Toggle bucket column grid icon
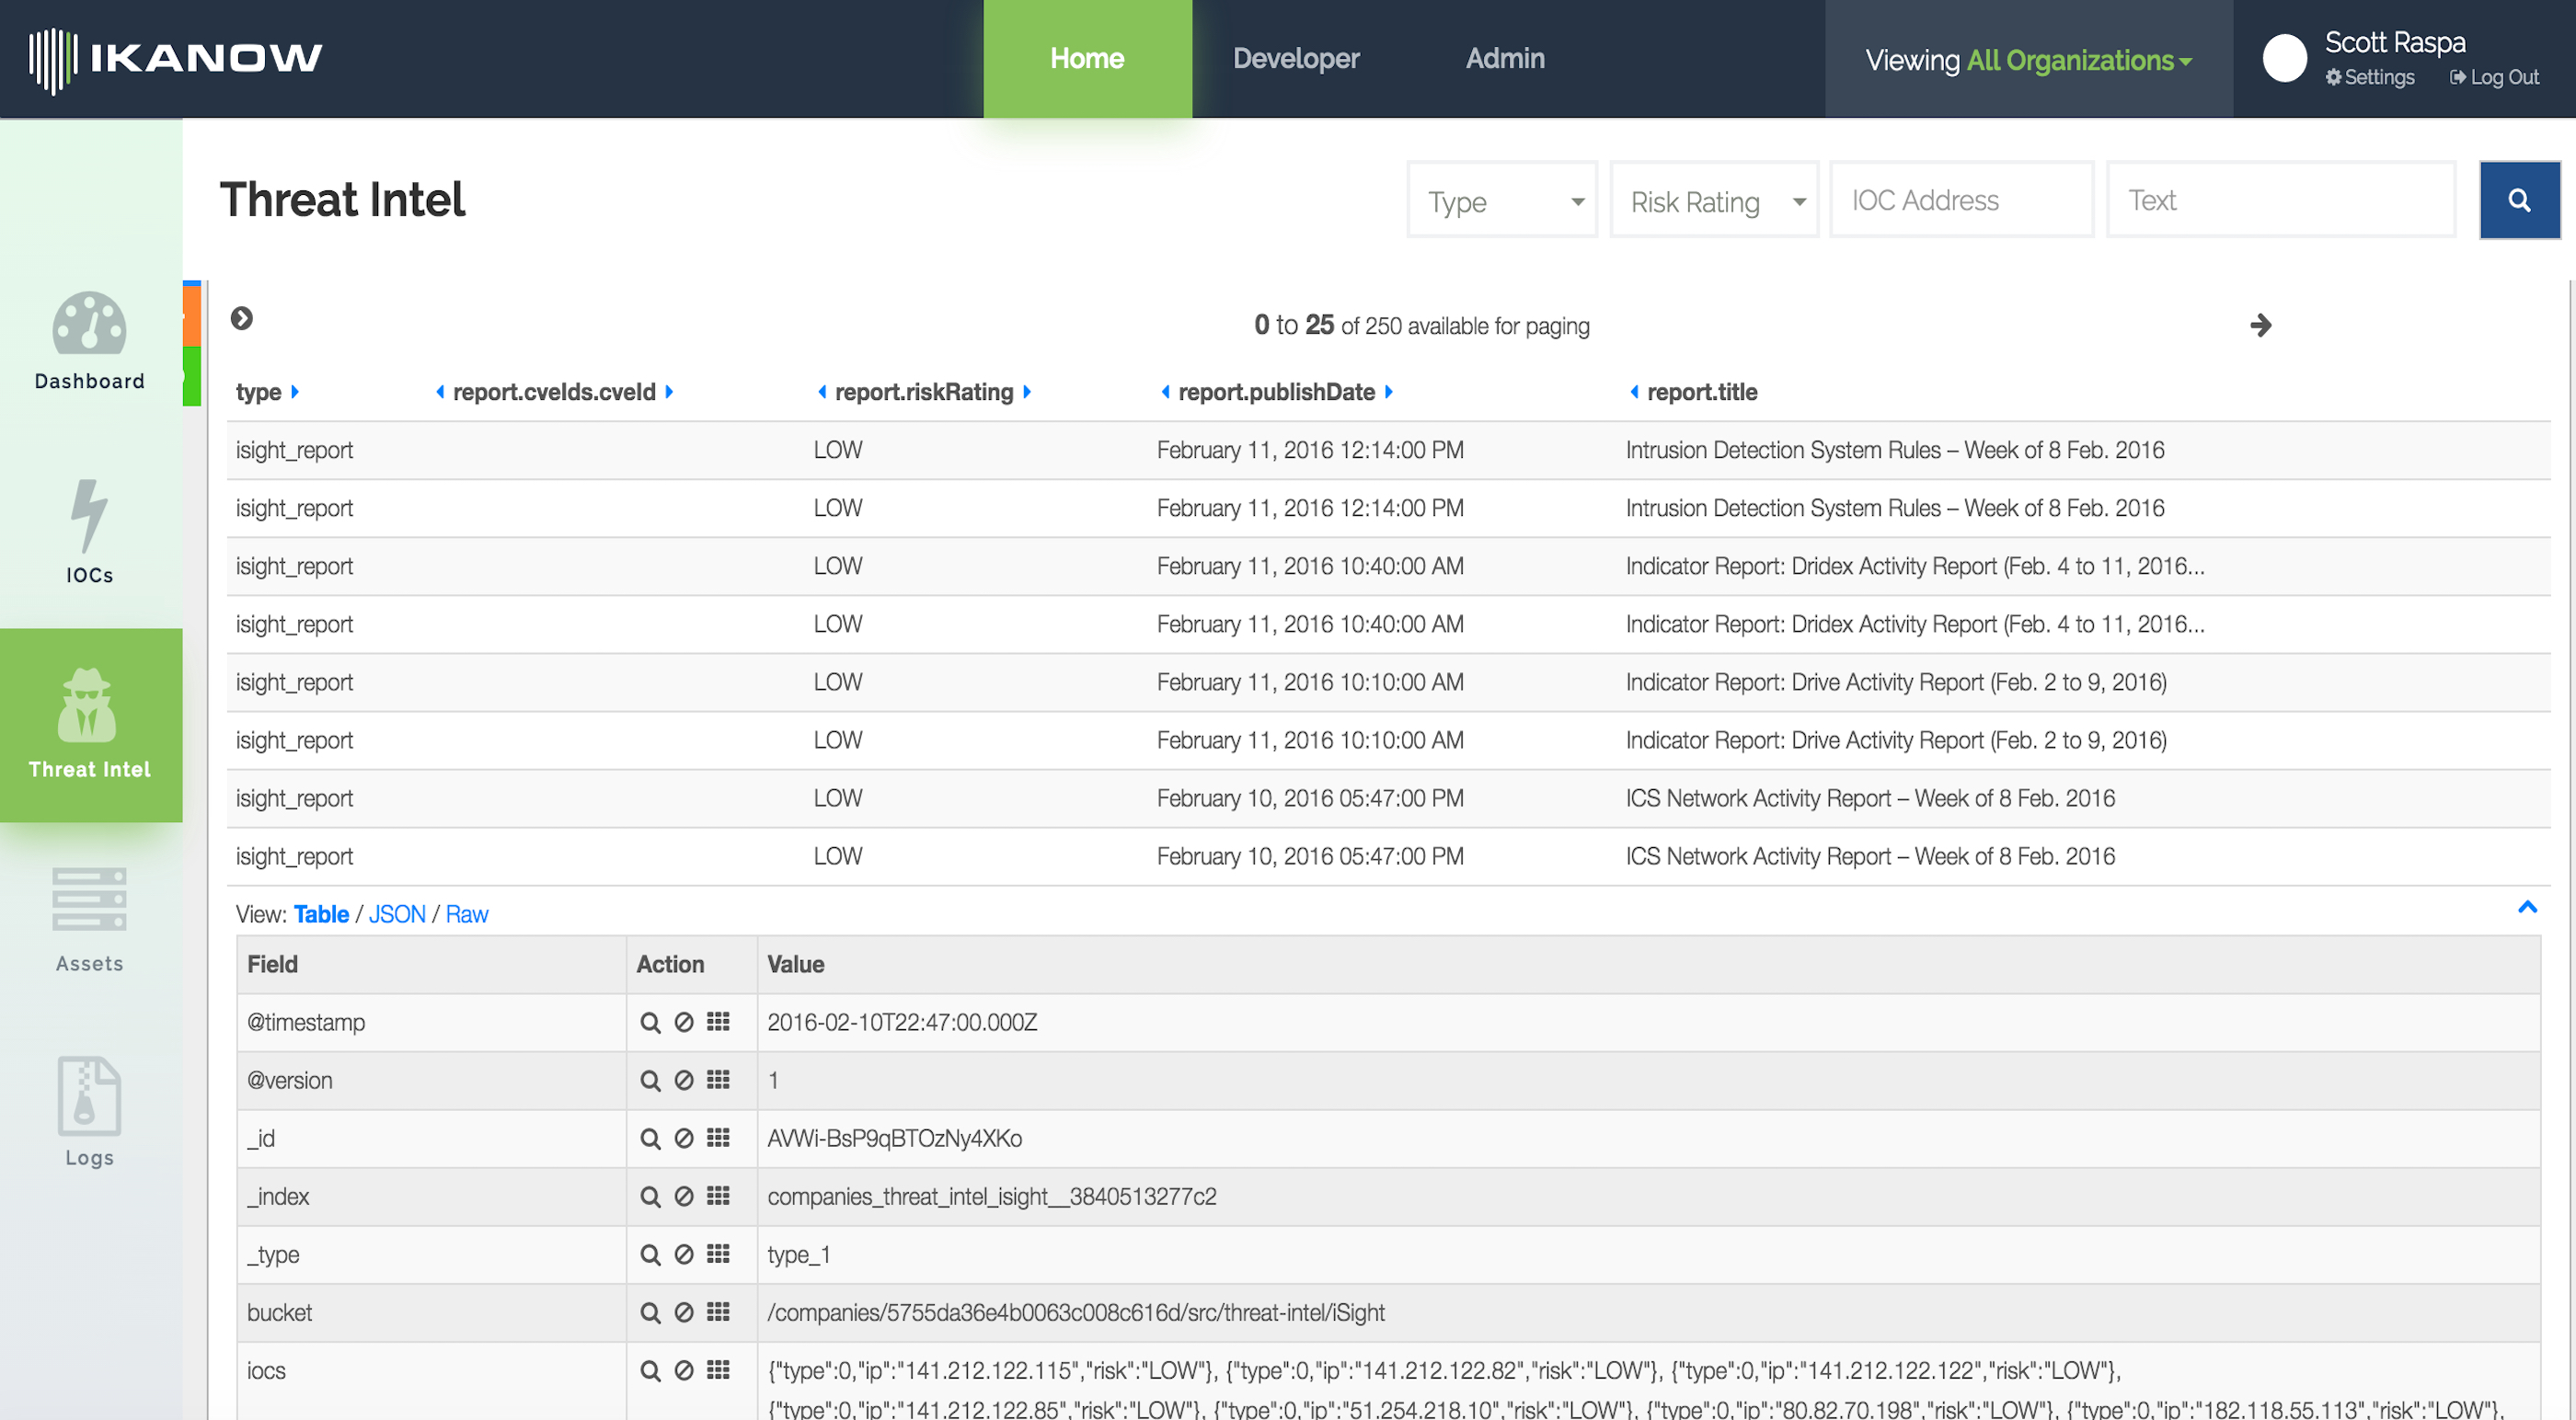Viewport: 2576px width, 1420px height. (x=718, y=1311)
